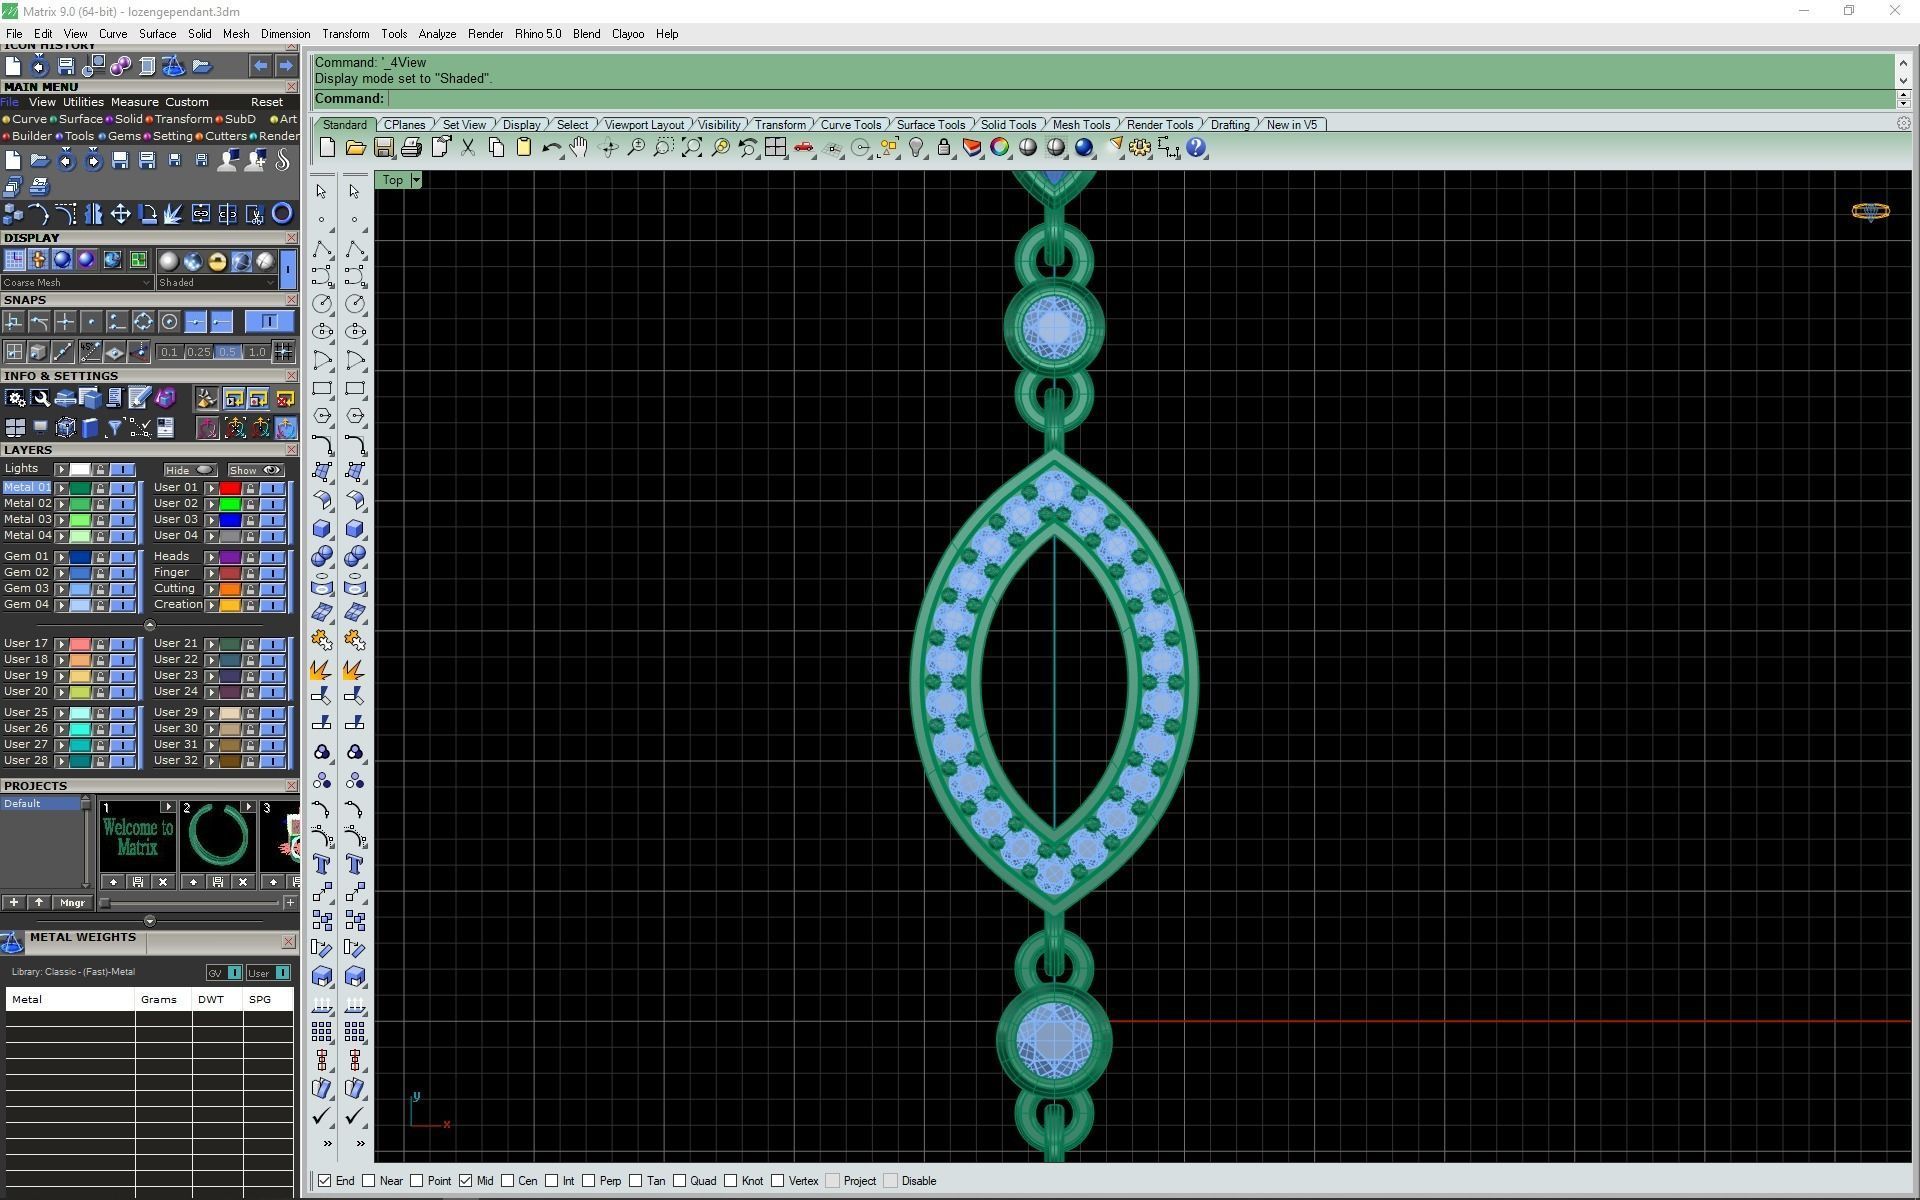Expand the left toolbar chevron at bottom

(x=327, y=1143)
